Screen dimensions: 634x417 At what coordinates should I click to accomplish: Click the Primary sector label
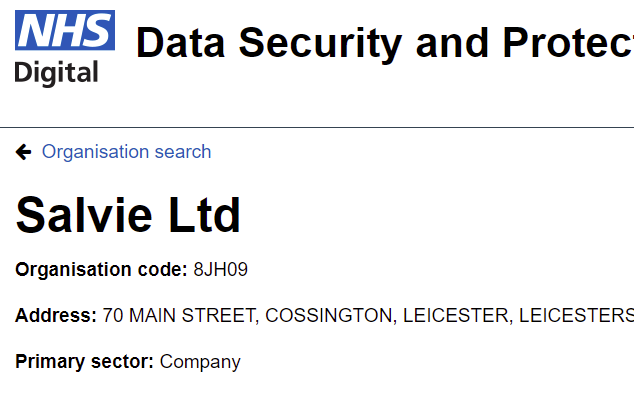(x=84, y=362)
